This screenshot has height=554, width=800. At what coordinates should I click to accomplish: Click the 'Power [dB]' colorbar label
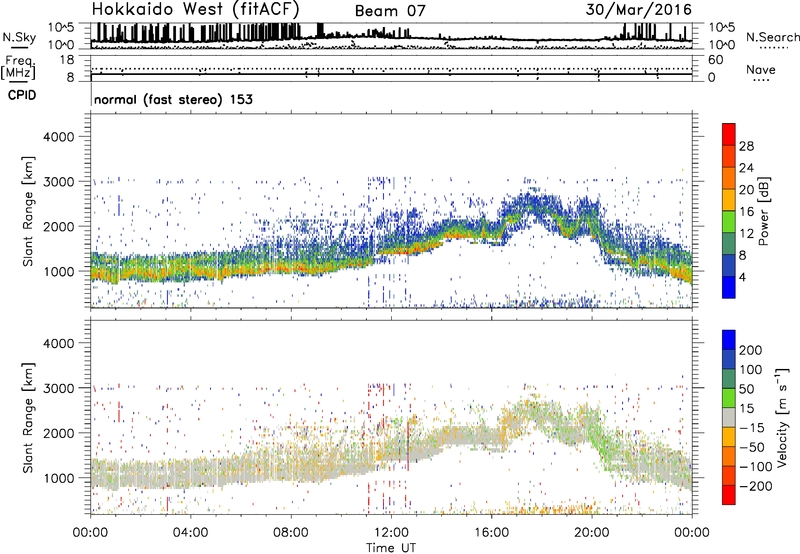pyautogui.click(x=764, y=211)
